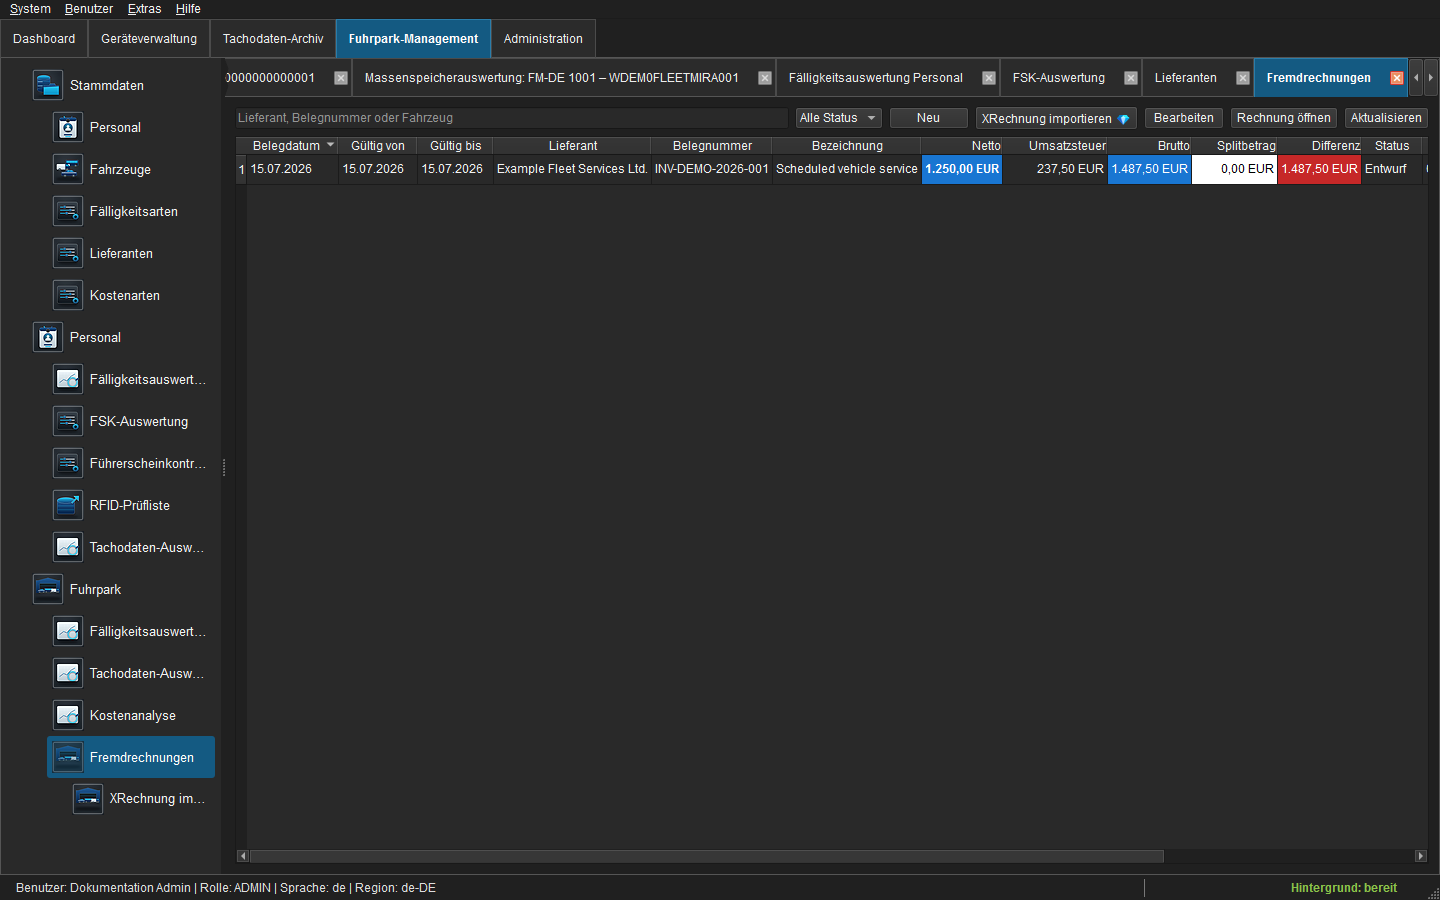Screen dimensions: 1440x900
Task: Close the 000000000001 tab
Action: click(x=341, y=78)
